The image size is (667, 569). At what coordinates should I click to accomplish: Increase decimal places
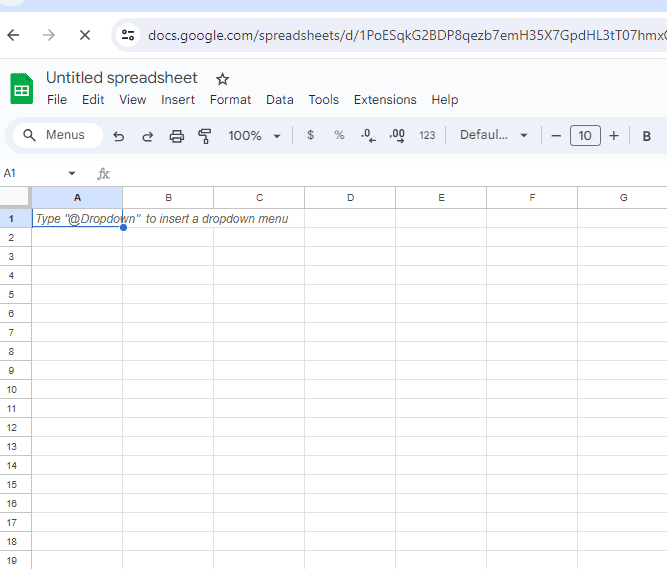tap(397, 136)
